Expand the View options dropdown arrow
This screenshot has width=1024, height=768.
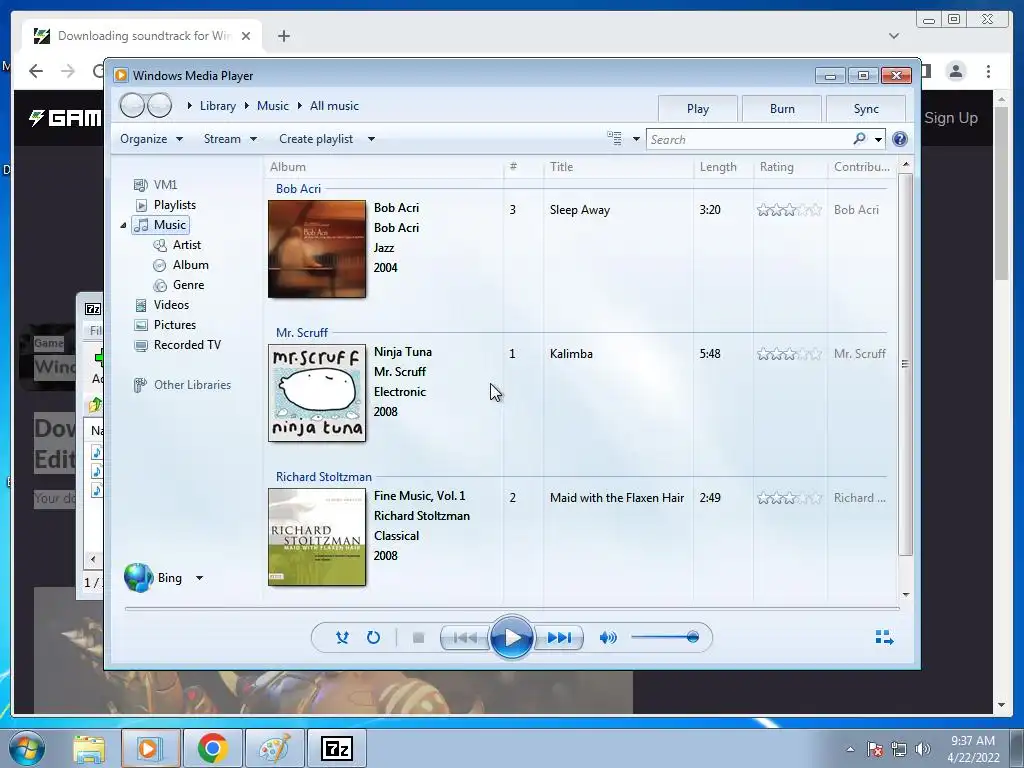[636, 139]
